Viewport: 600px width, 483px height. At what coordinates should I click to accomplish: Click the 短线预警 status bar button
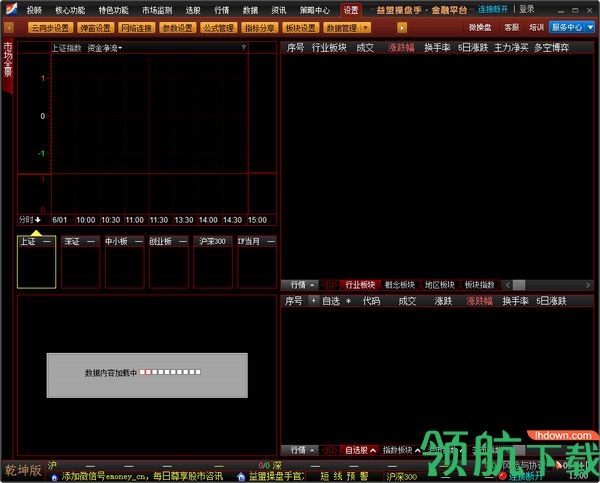point(344,476)
